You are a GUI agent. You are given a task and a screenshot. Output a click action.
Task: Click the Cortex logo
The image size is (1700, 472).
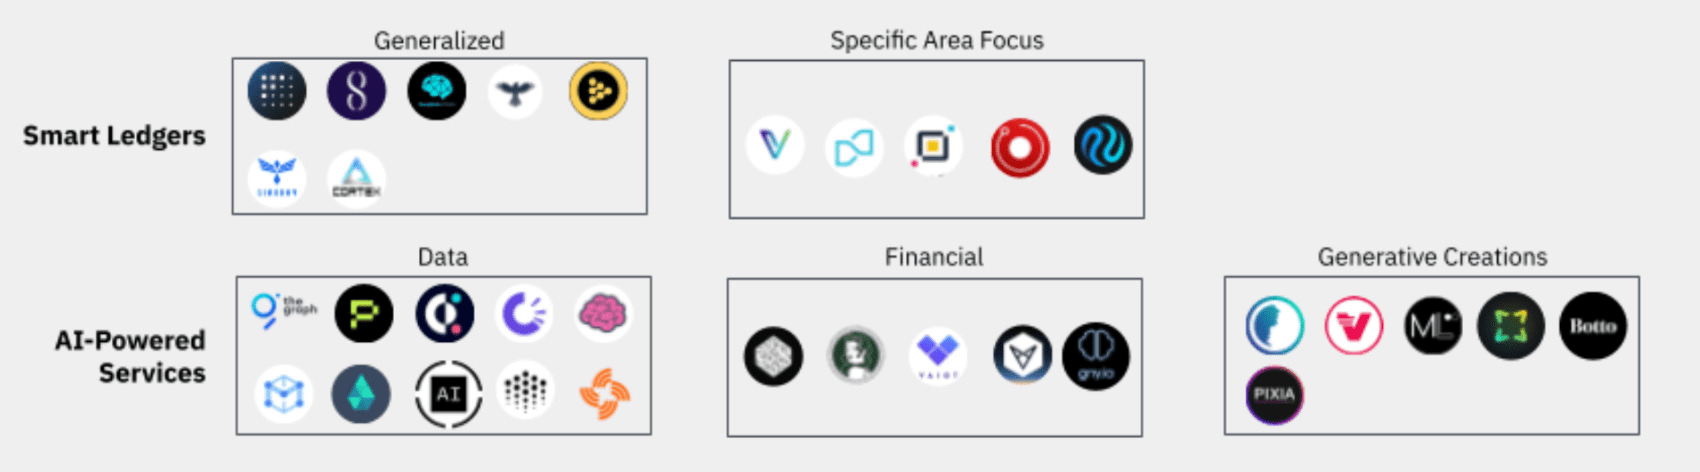tap(357, 178)
